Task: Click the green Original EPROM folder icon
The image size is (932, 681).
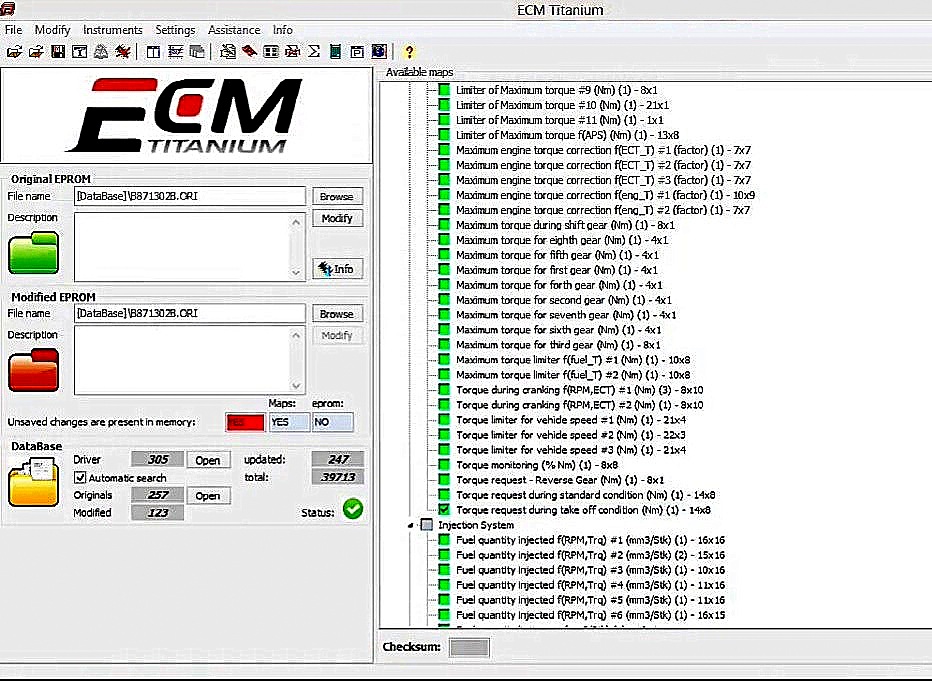Action: coord(33,253)
